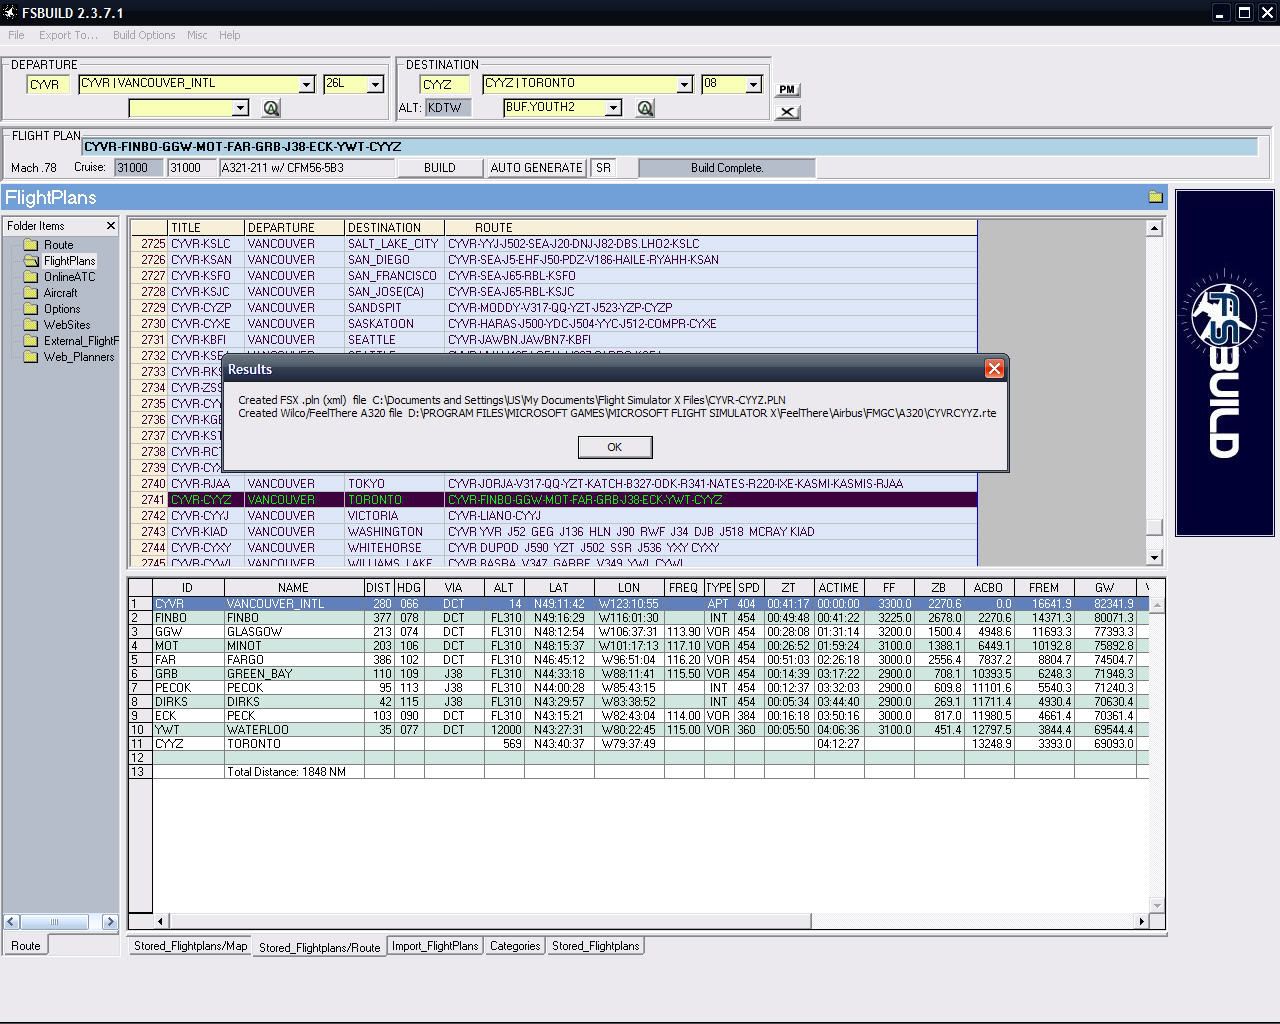This screenshot has width=1280, height=1024.
Task: Open the folder icon in the FlightPlans header
Action: pyautogui.click(x=1155, y=197)
